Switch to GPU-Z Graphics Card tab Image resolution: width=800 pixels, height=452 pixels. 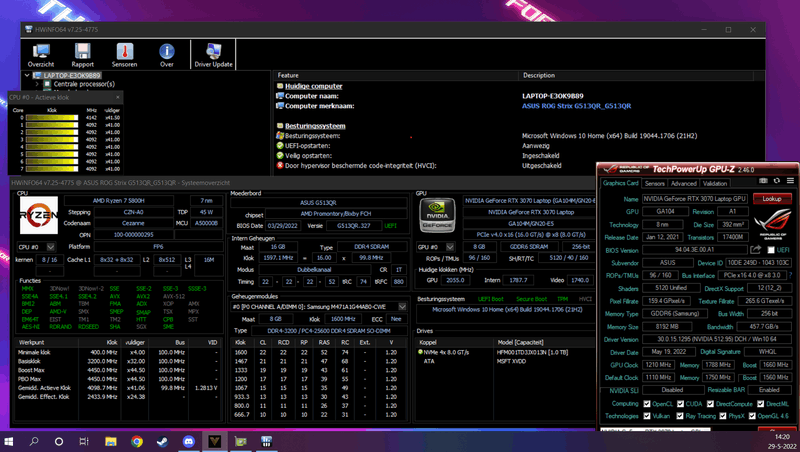[x=620, y=183]
